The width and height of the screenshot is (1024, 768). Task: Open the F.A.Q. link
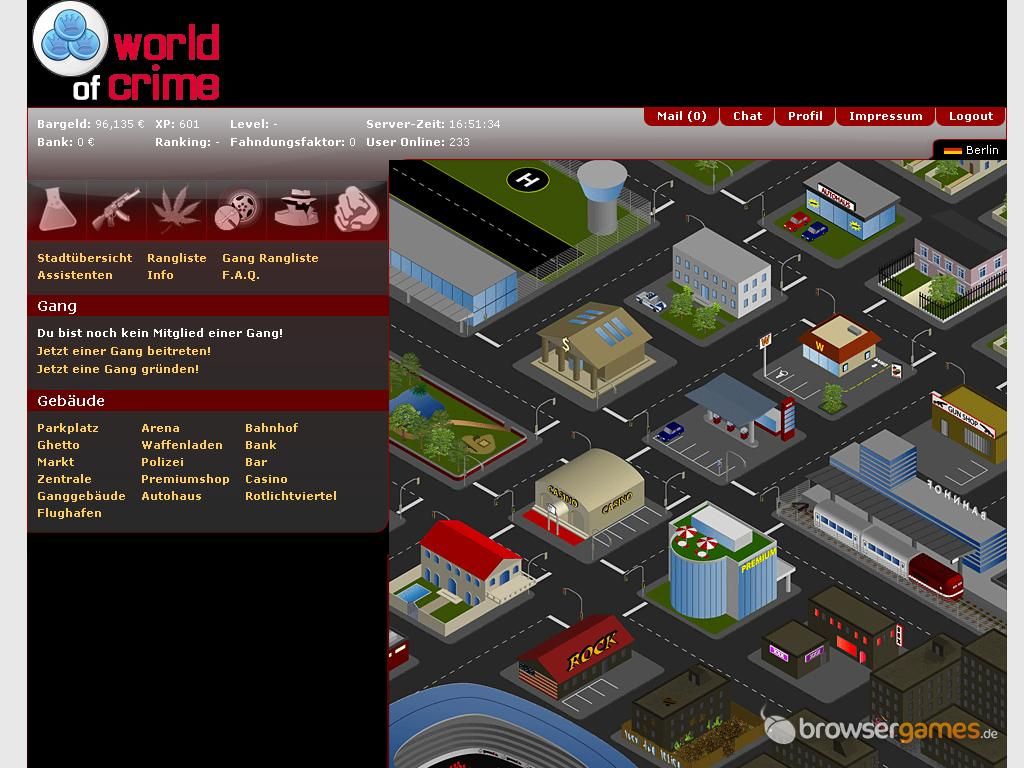click(240, 275)
